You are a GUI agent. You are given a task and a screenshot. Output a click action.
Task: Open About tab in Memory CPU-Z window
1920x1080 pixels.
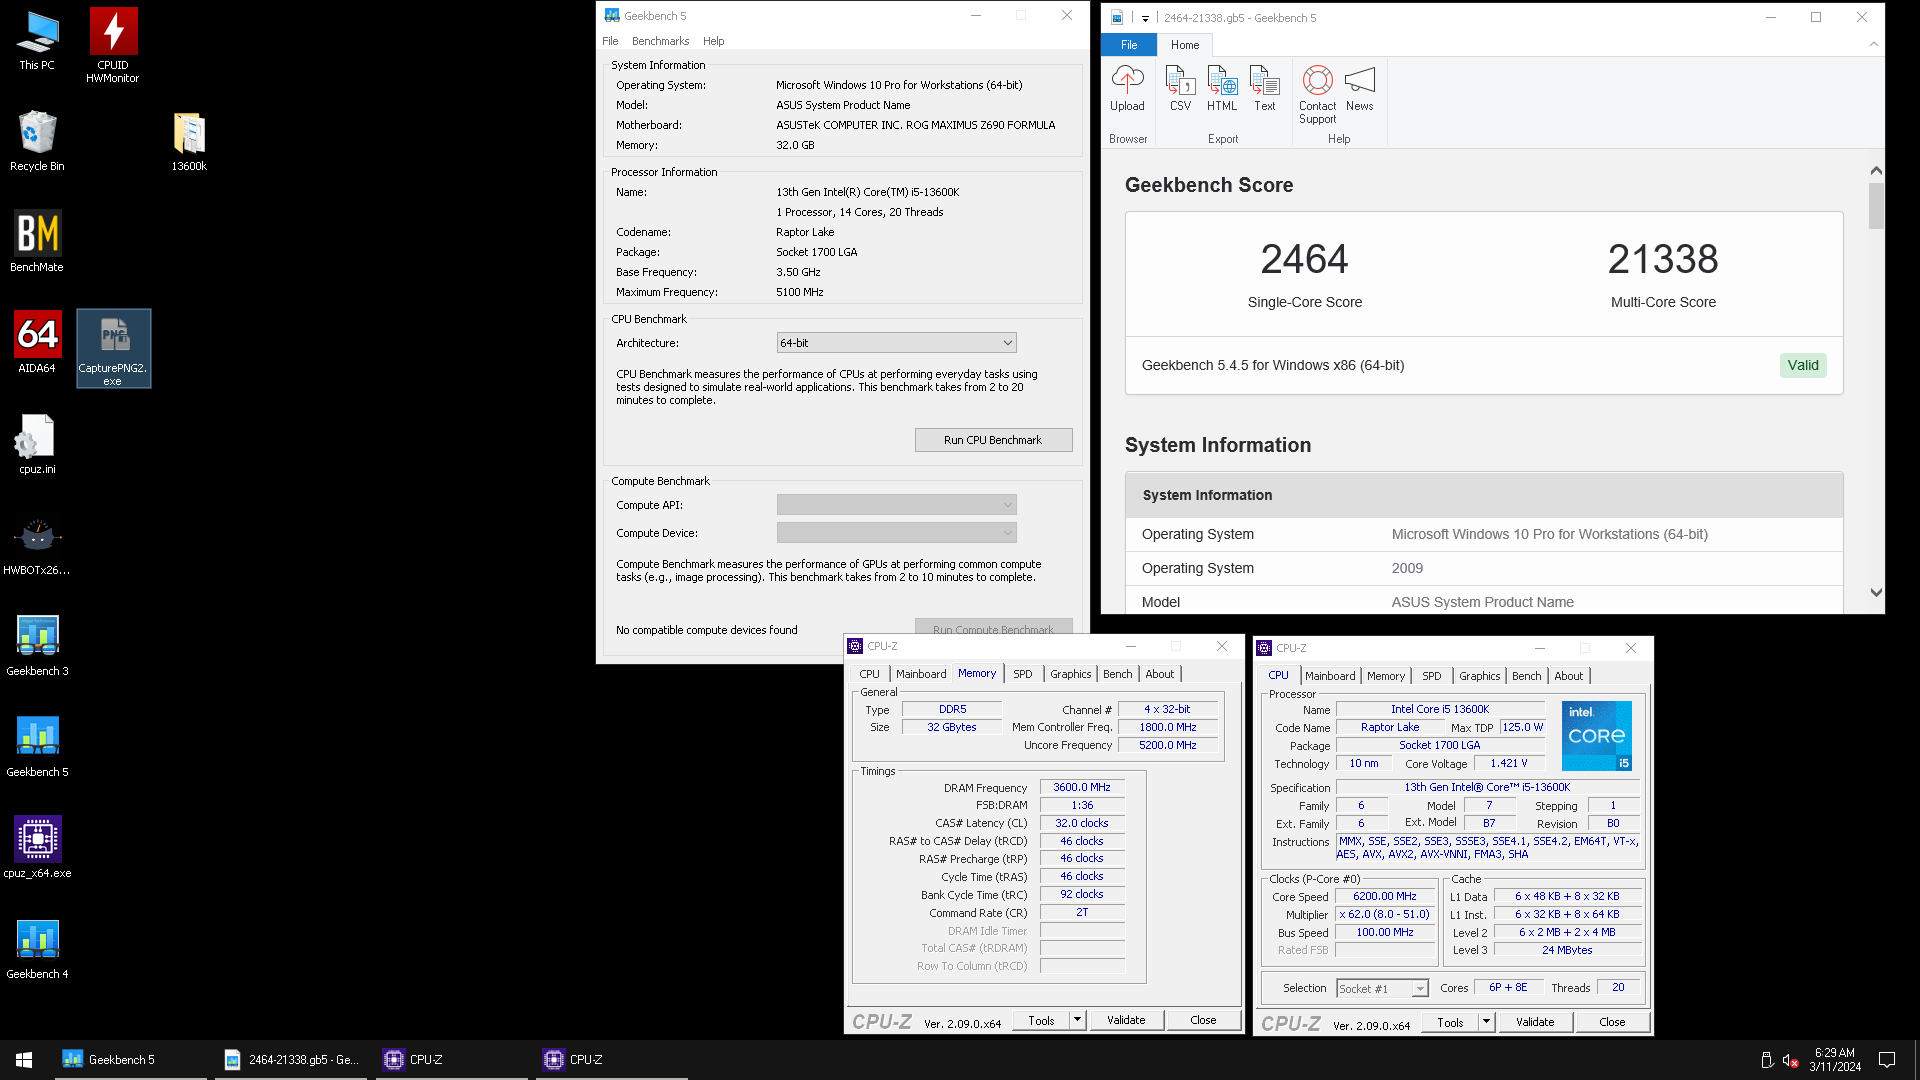(x=1159, y=674)
